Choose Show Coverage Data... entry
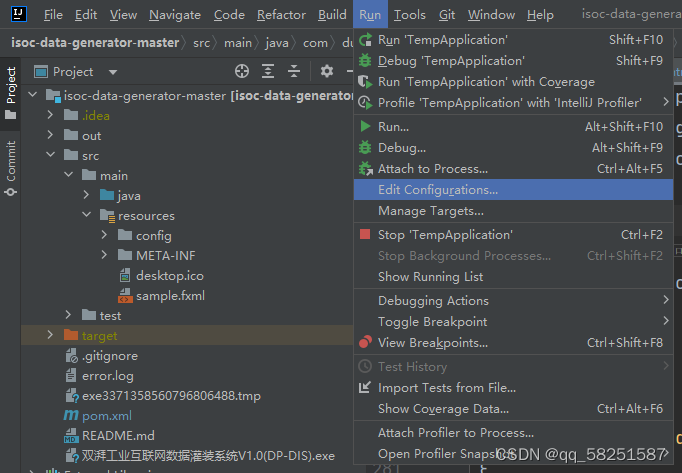682x473 pixels. click(x=513, y=409)
